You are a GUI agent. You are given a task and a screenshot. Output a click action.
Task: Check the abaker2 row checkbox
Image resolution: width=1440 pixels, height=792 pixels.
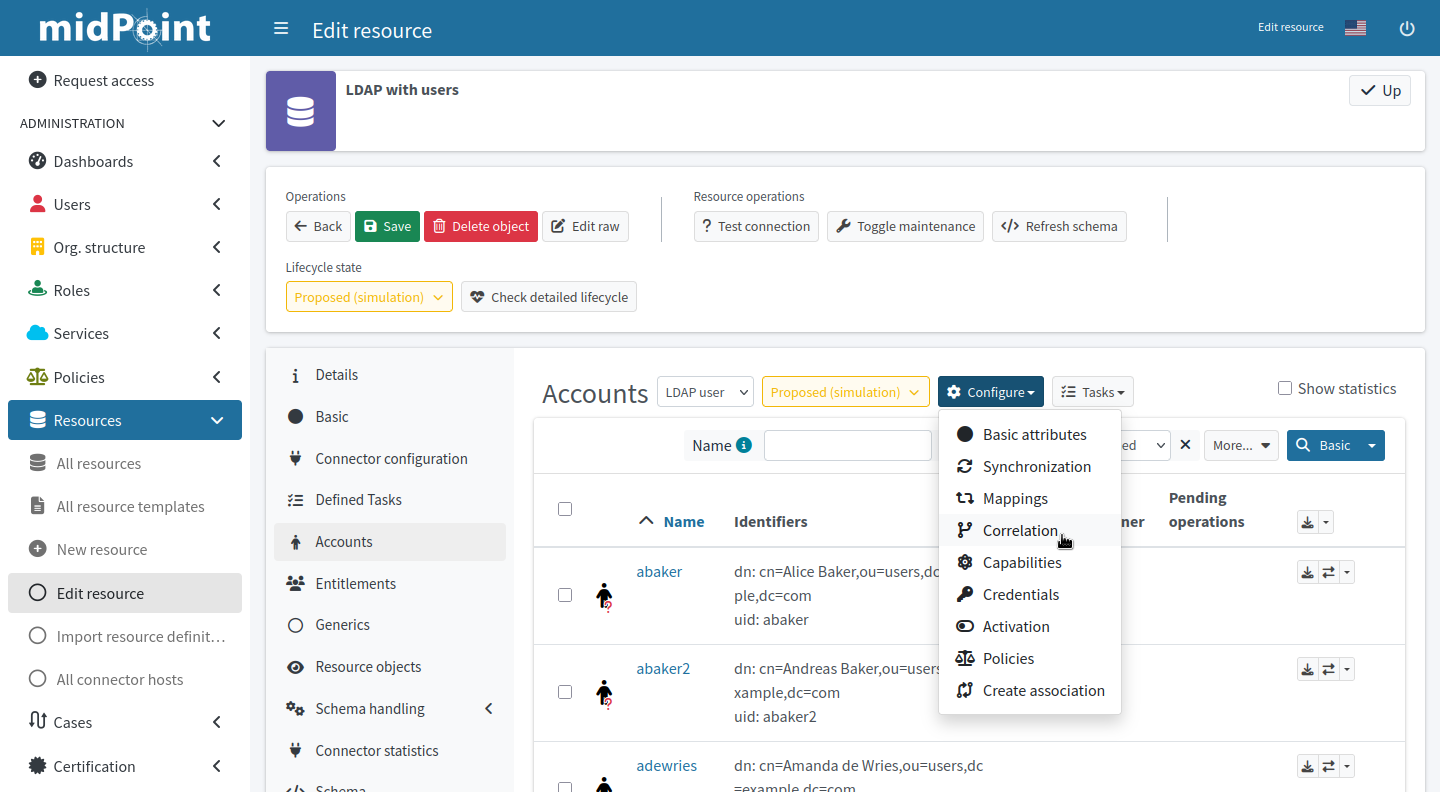[565, 691]
